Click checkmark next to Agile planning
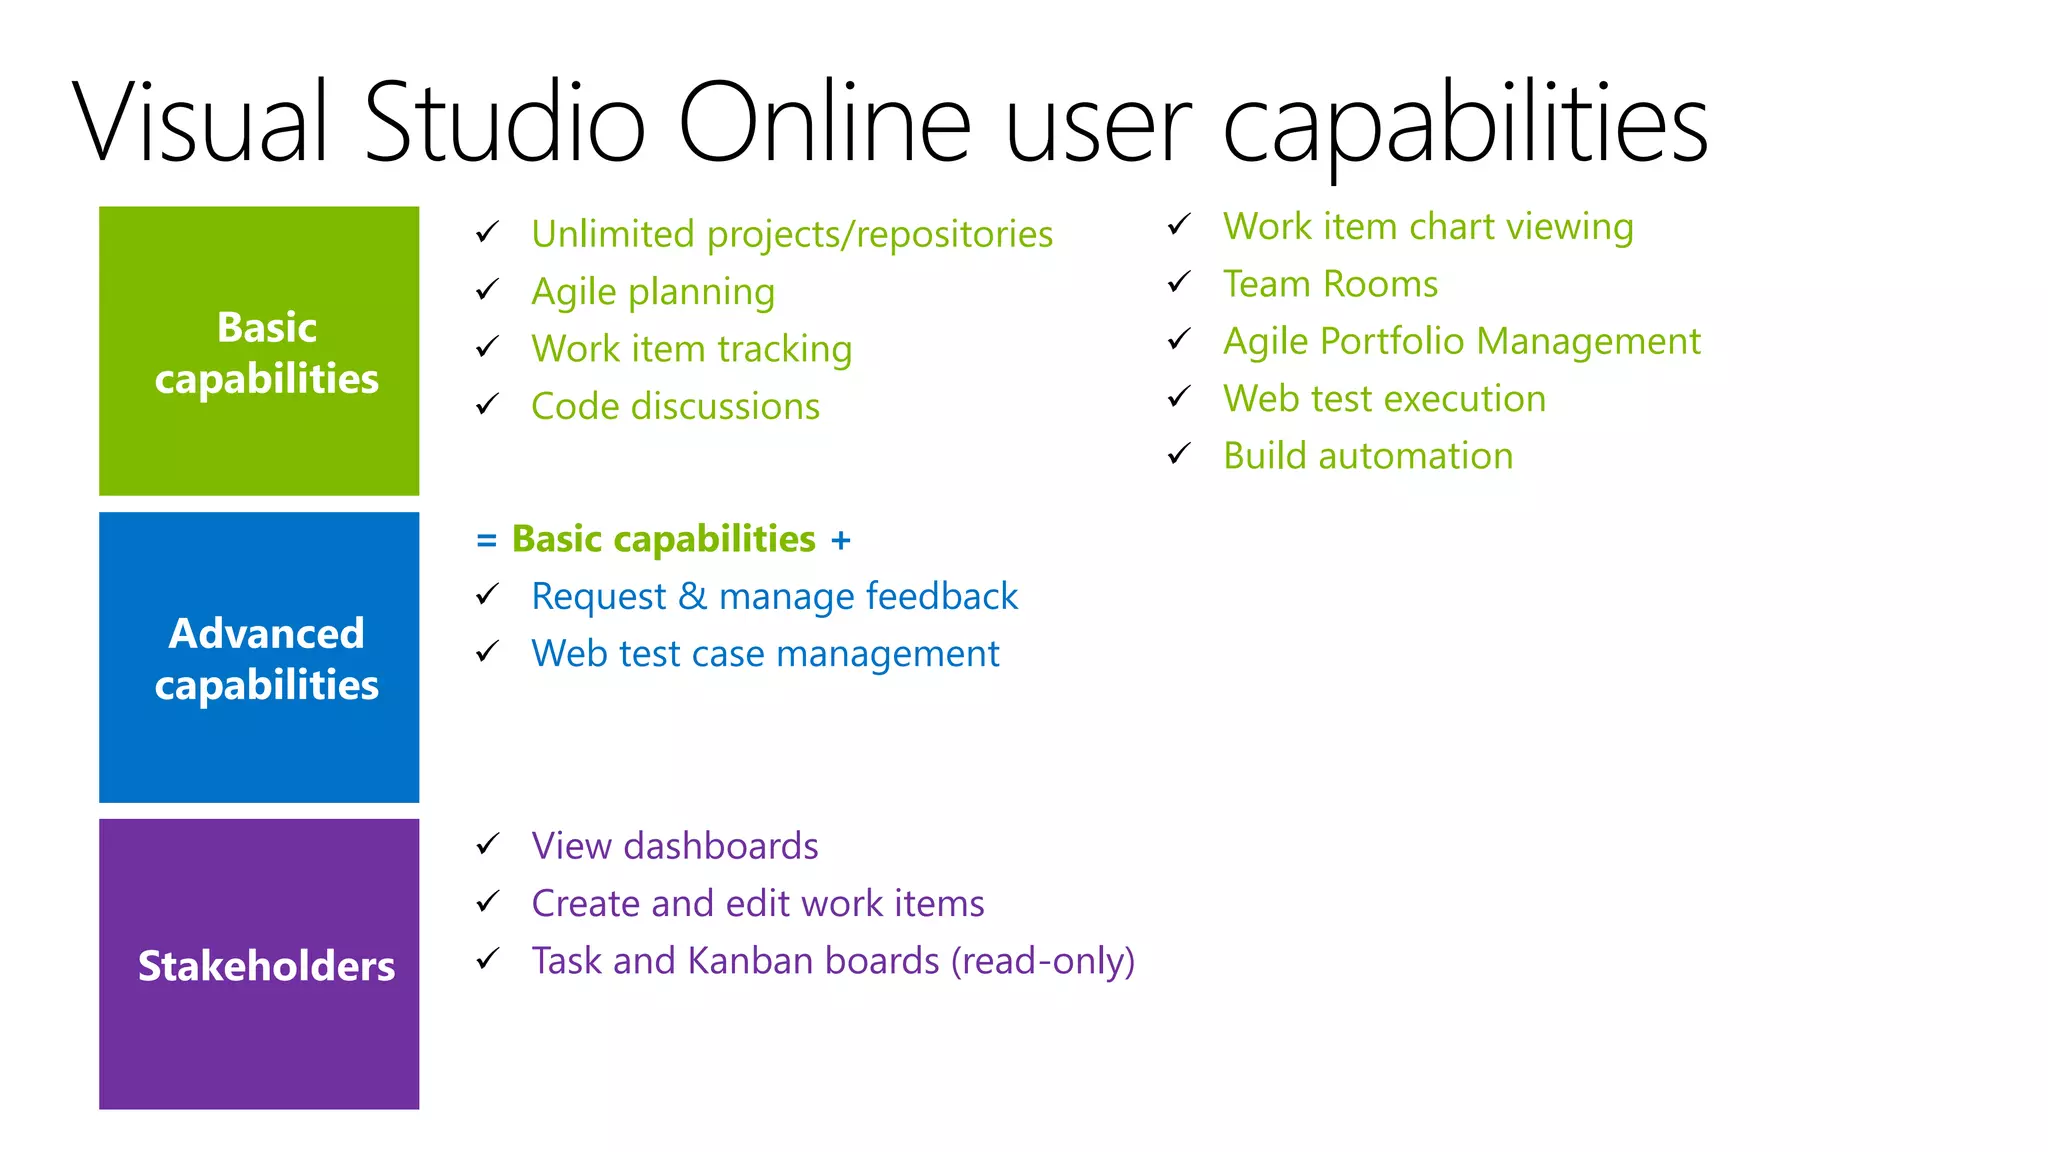 pos(487,291)
